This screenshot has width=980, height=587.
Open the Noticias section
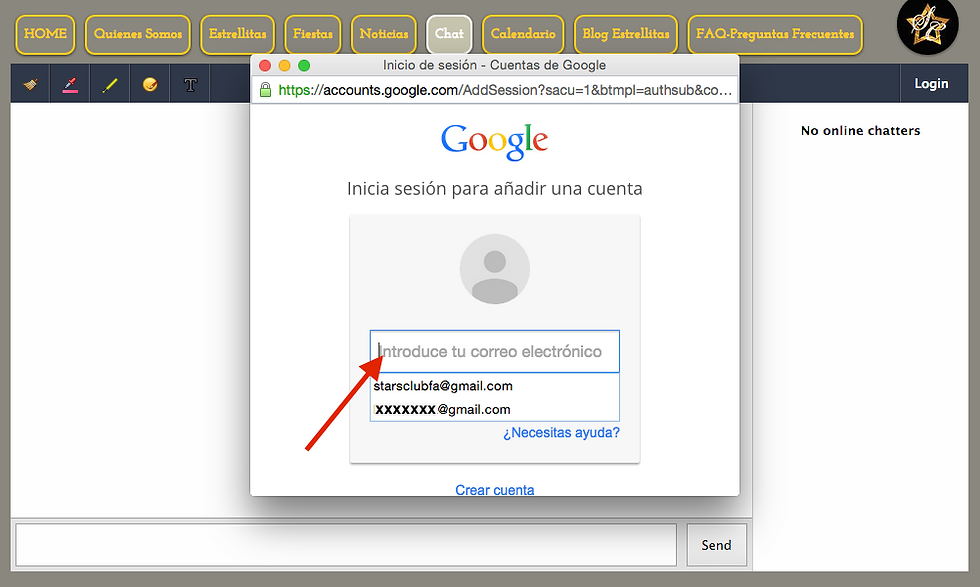(384, 34)
